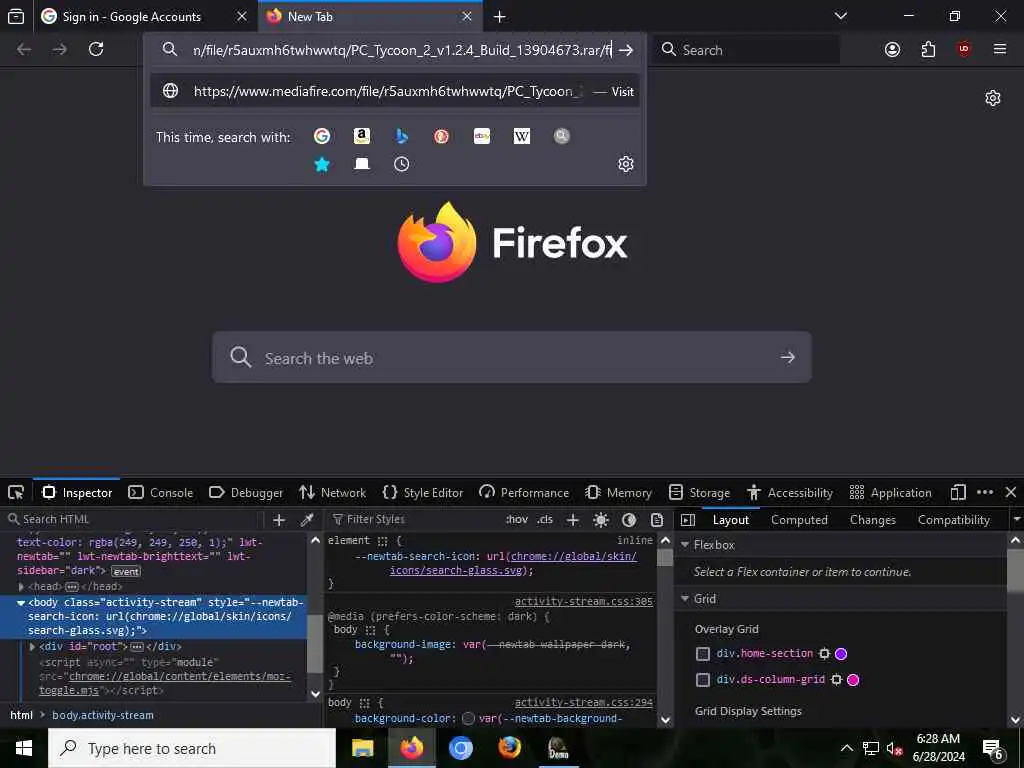Show hidden system tray icons

click(846, 748)
